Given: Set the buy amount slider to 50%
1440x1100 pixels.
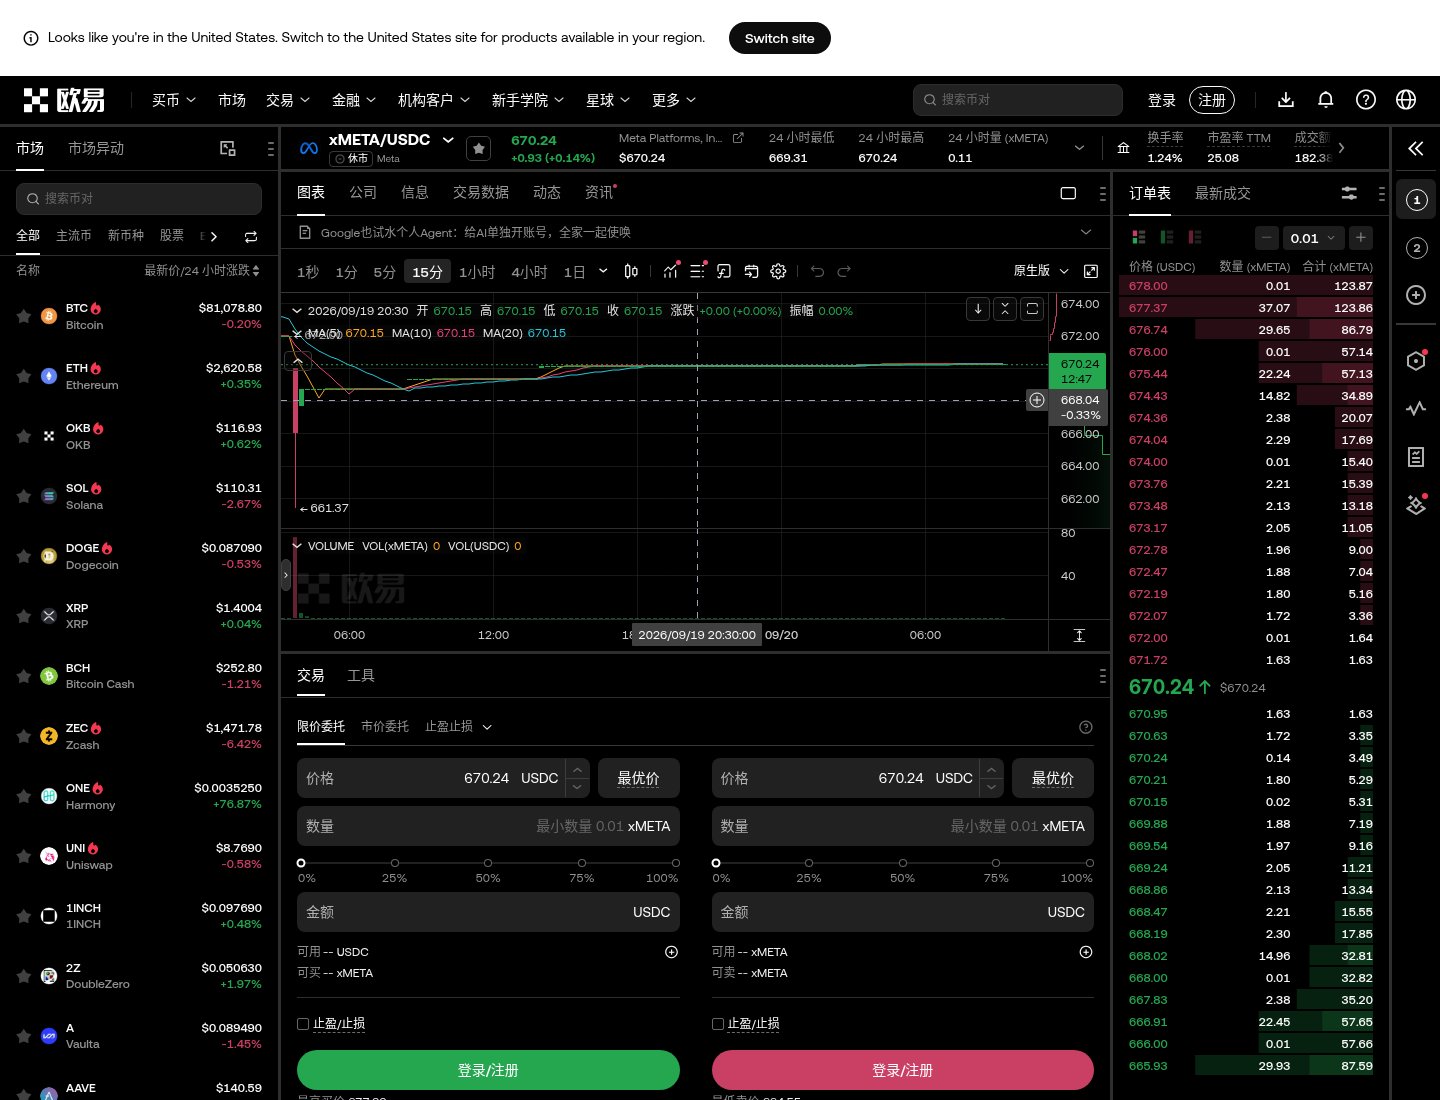Looking at the screenshot, I should click(x=488, y=863).
